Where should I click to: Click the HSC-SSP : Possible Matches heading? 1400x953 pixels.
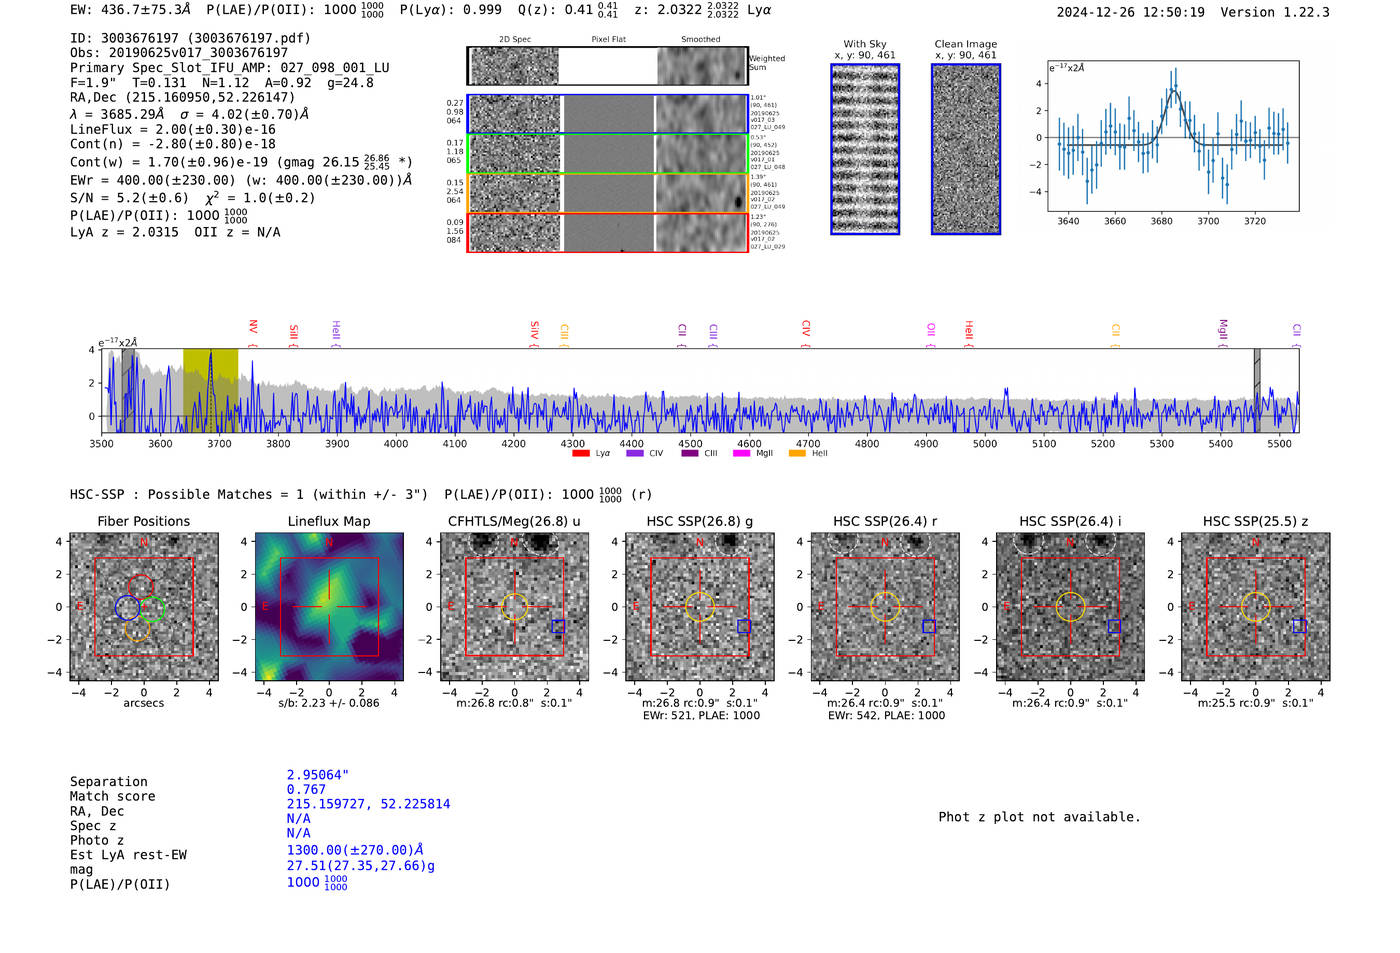click(x=249, y=494)
